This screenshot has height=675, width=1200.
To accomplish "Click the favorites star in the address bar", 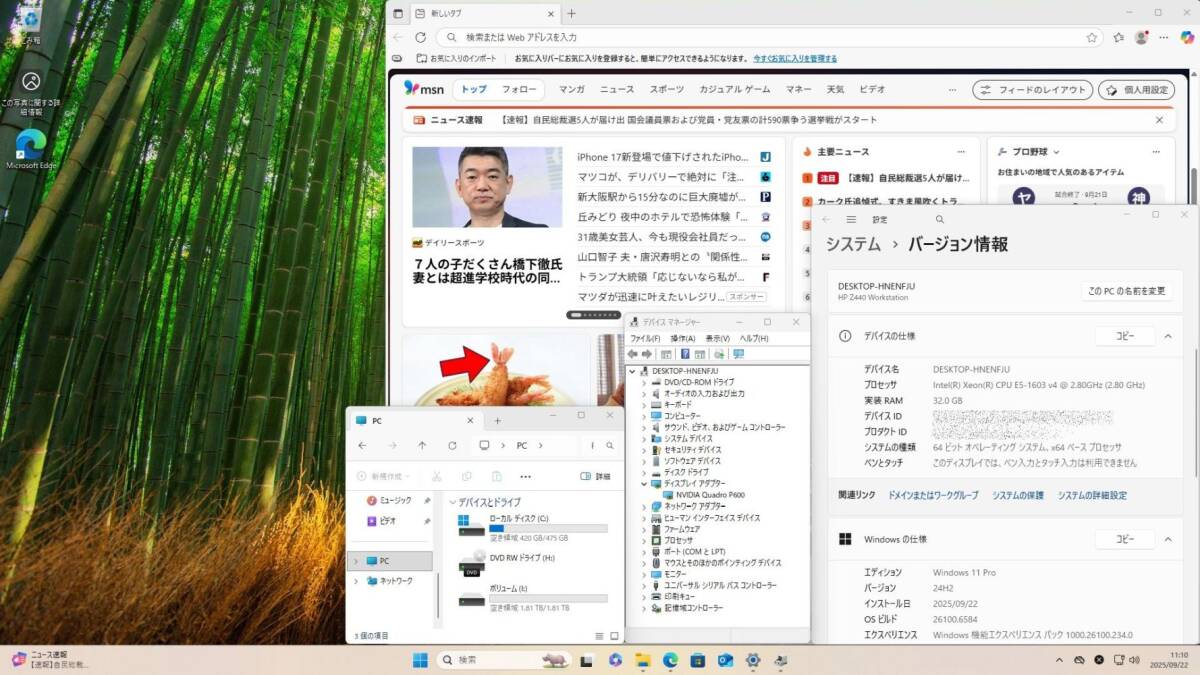I will 1092,37.
